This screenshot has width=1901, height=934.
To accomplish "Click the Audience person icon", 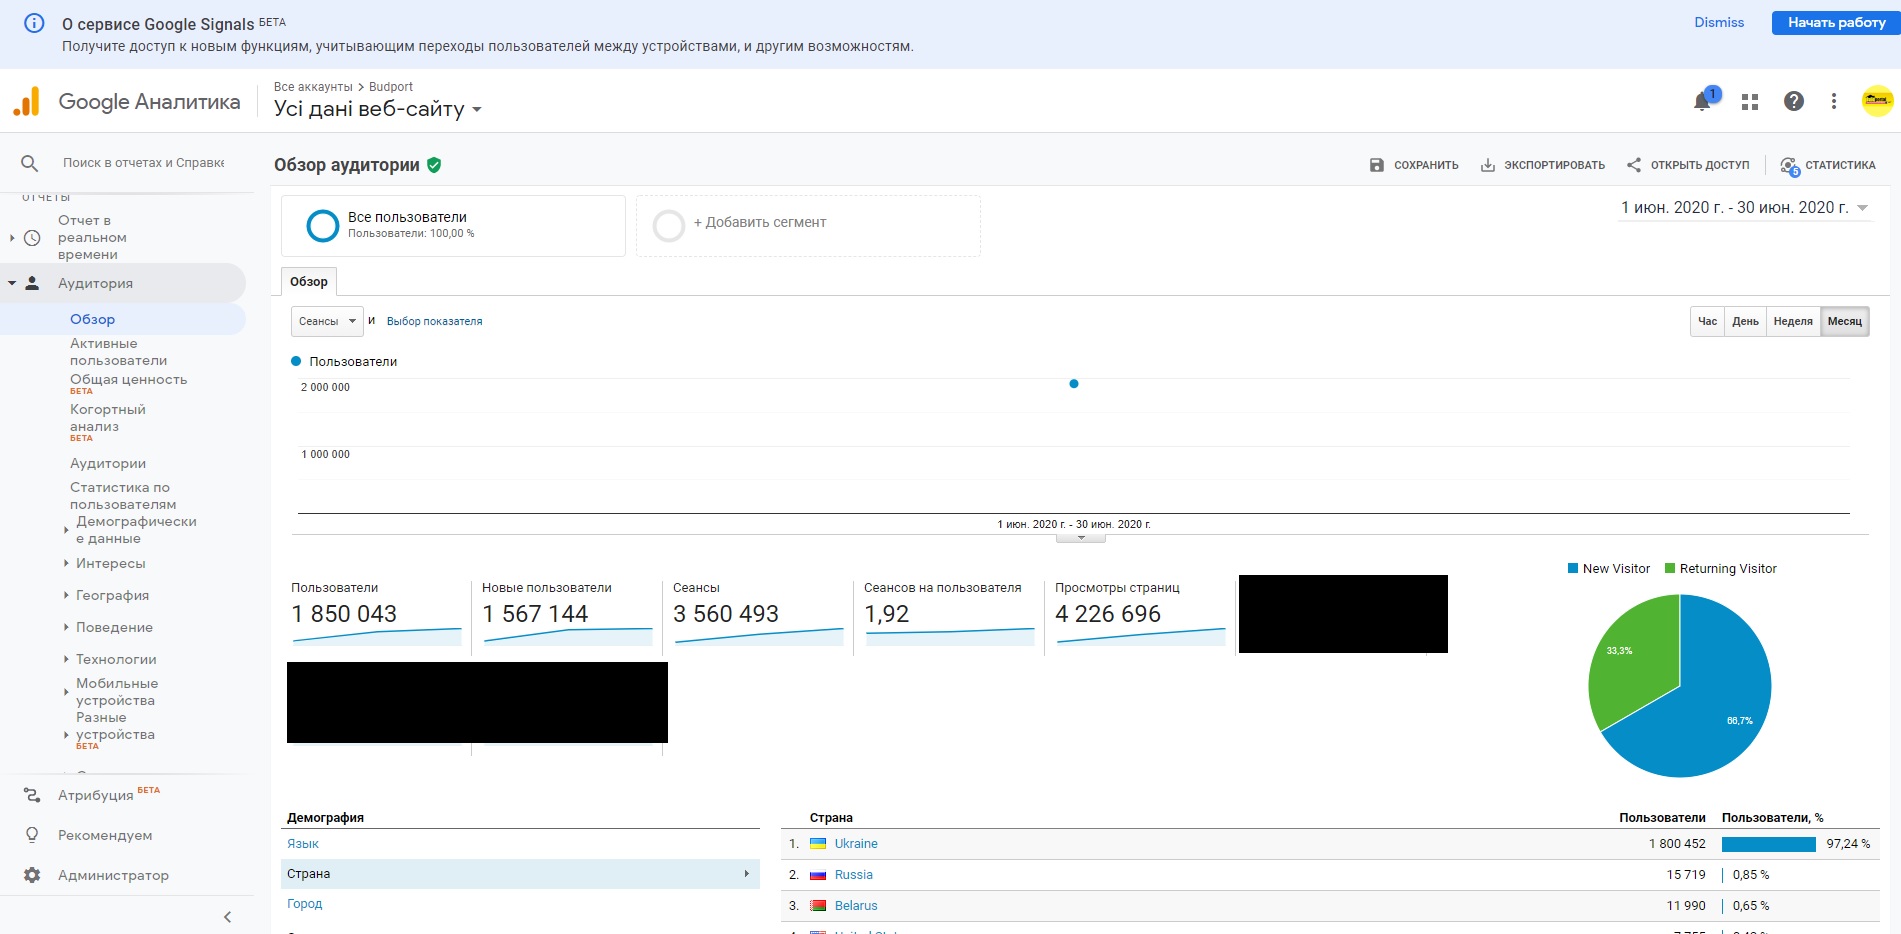I will tap(32, 283).
